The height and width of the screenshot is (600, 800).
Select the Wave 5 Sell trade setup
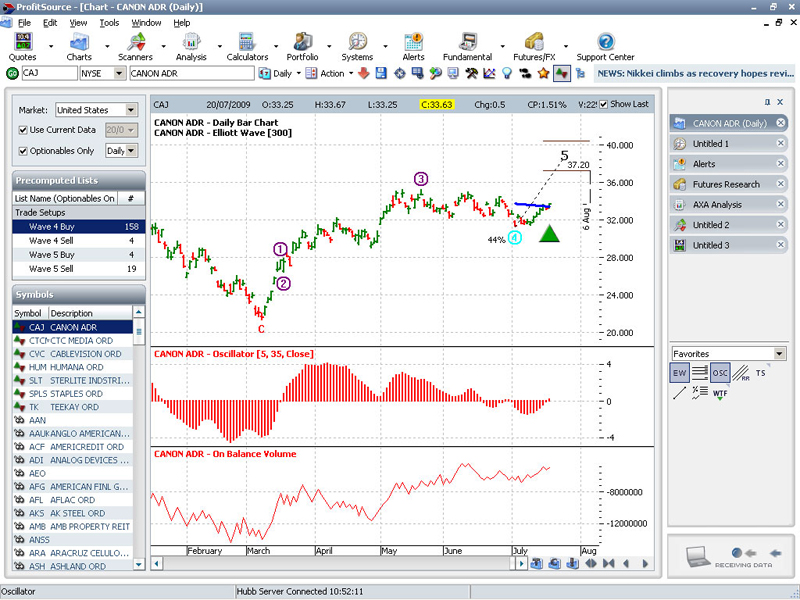[x=79, y=269]
